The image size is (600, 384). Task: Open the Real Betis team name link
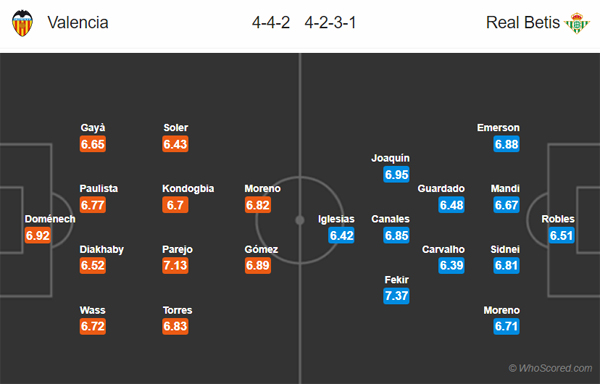click(x=523, y=23)
